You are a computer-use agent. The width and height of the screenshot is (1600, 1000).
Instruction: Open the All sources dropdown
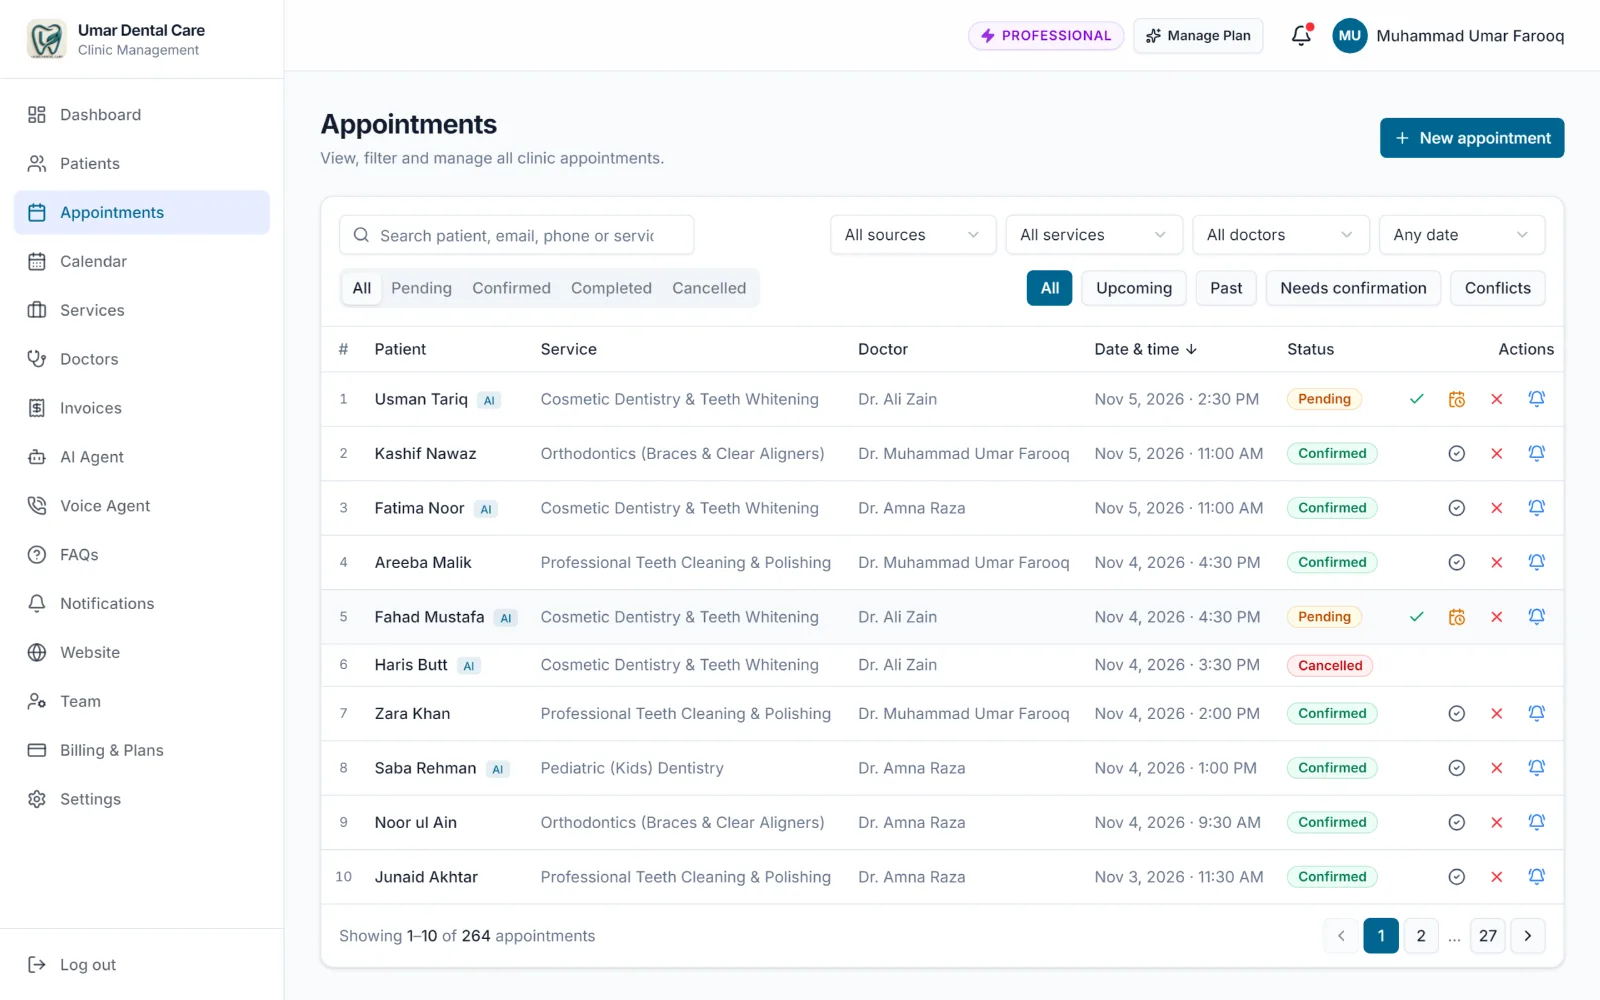click(913, 235)
